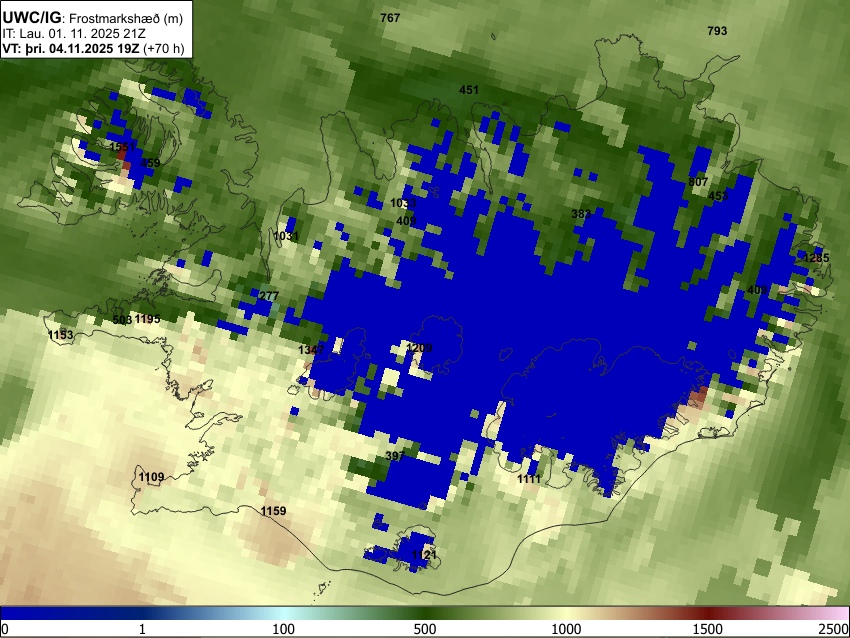
Task: Click the value 1031 on the map
Action: [286, 236]
